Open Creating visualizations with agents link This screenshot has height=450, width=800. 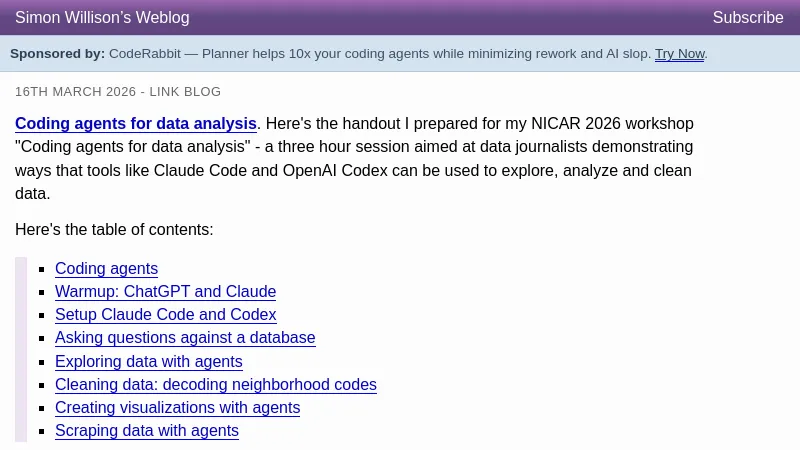pos(177,408)
